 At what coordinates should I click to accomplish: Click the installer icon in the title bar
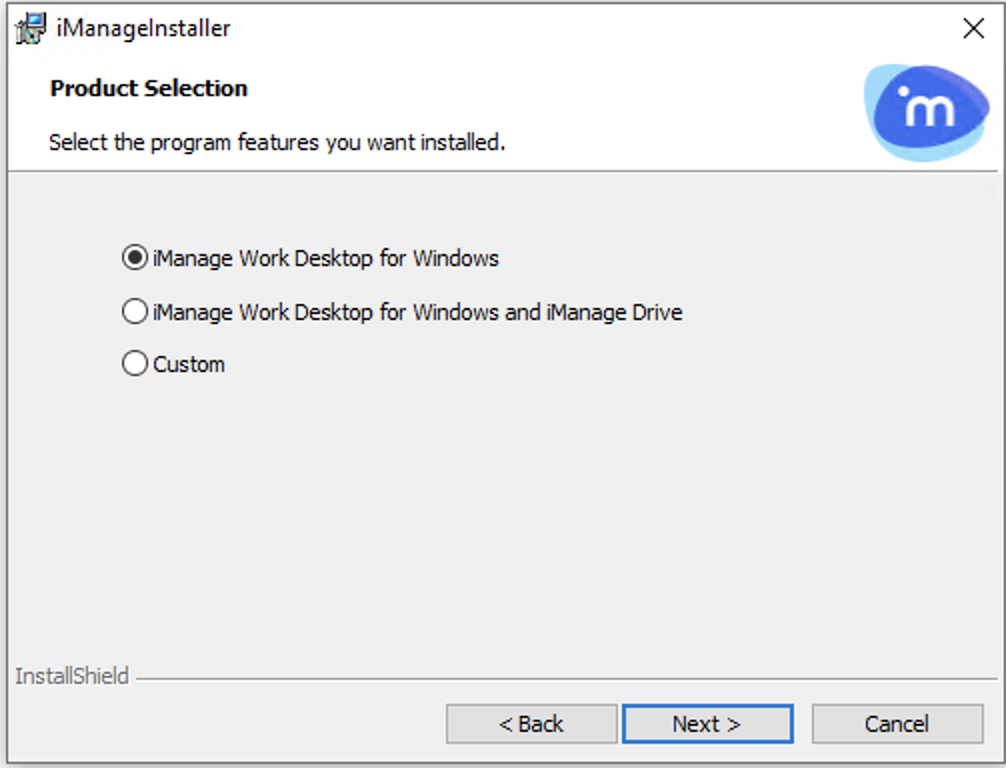click(31, 28)
